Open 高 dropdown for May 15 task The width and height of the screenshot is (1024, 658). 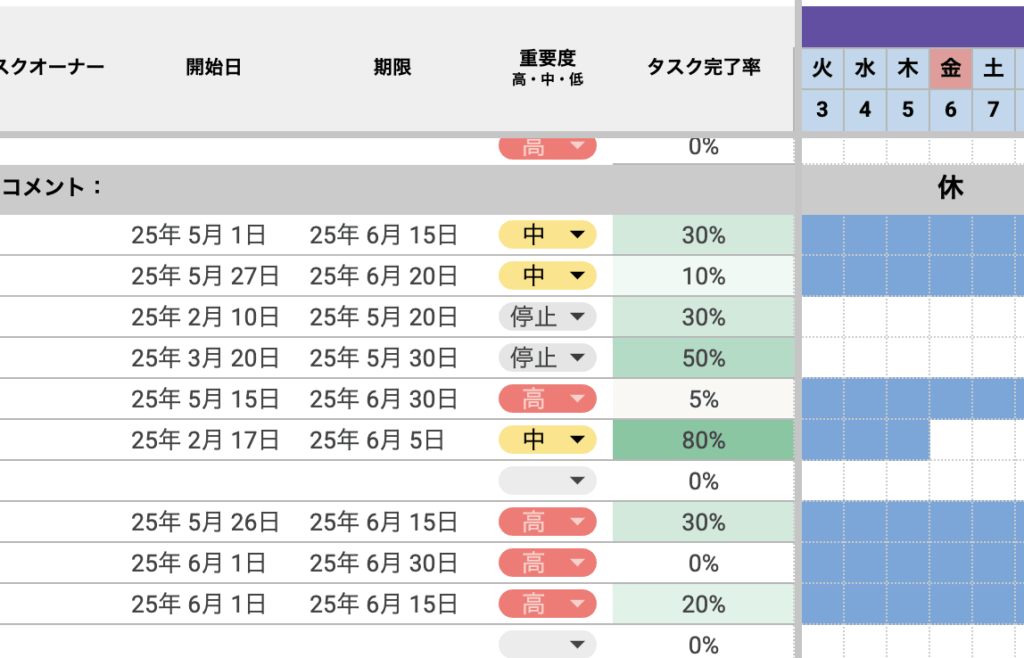point(576,399)
